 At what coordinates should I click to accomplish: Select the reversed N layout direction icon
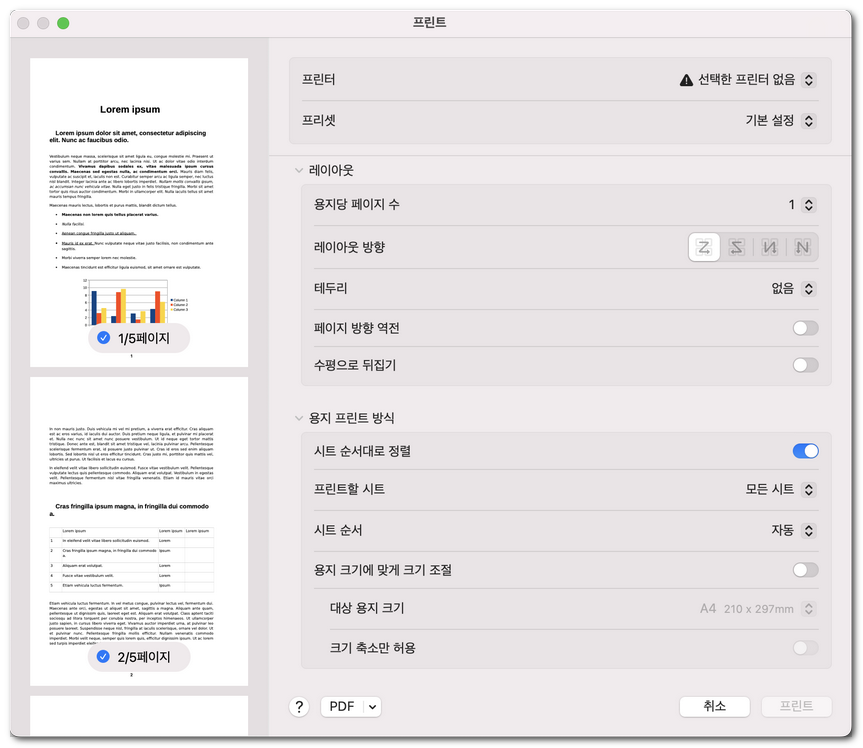click(x=801, y=246)
